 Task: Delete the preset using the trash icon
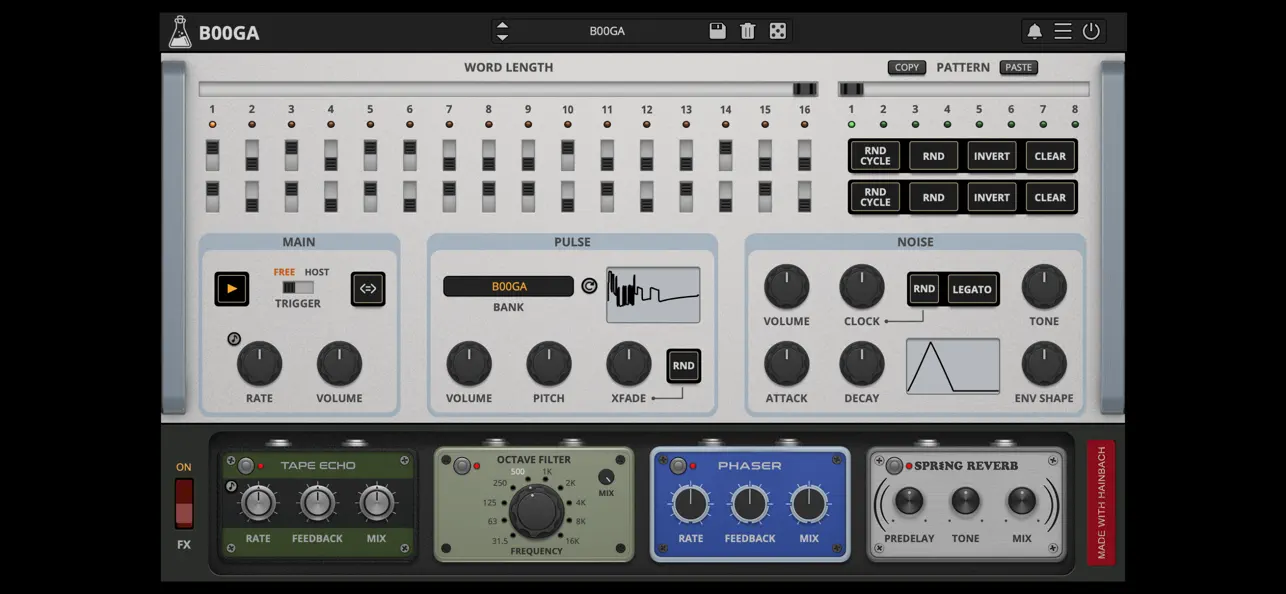746,31
